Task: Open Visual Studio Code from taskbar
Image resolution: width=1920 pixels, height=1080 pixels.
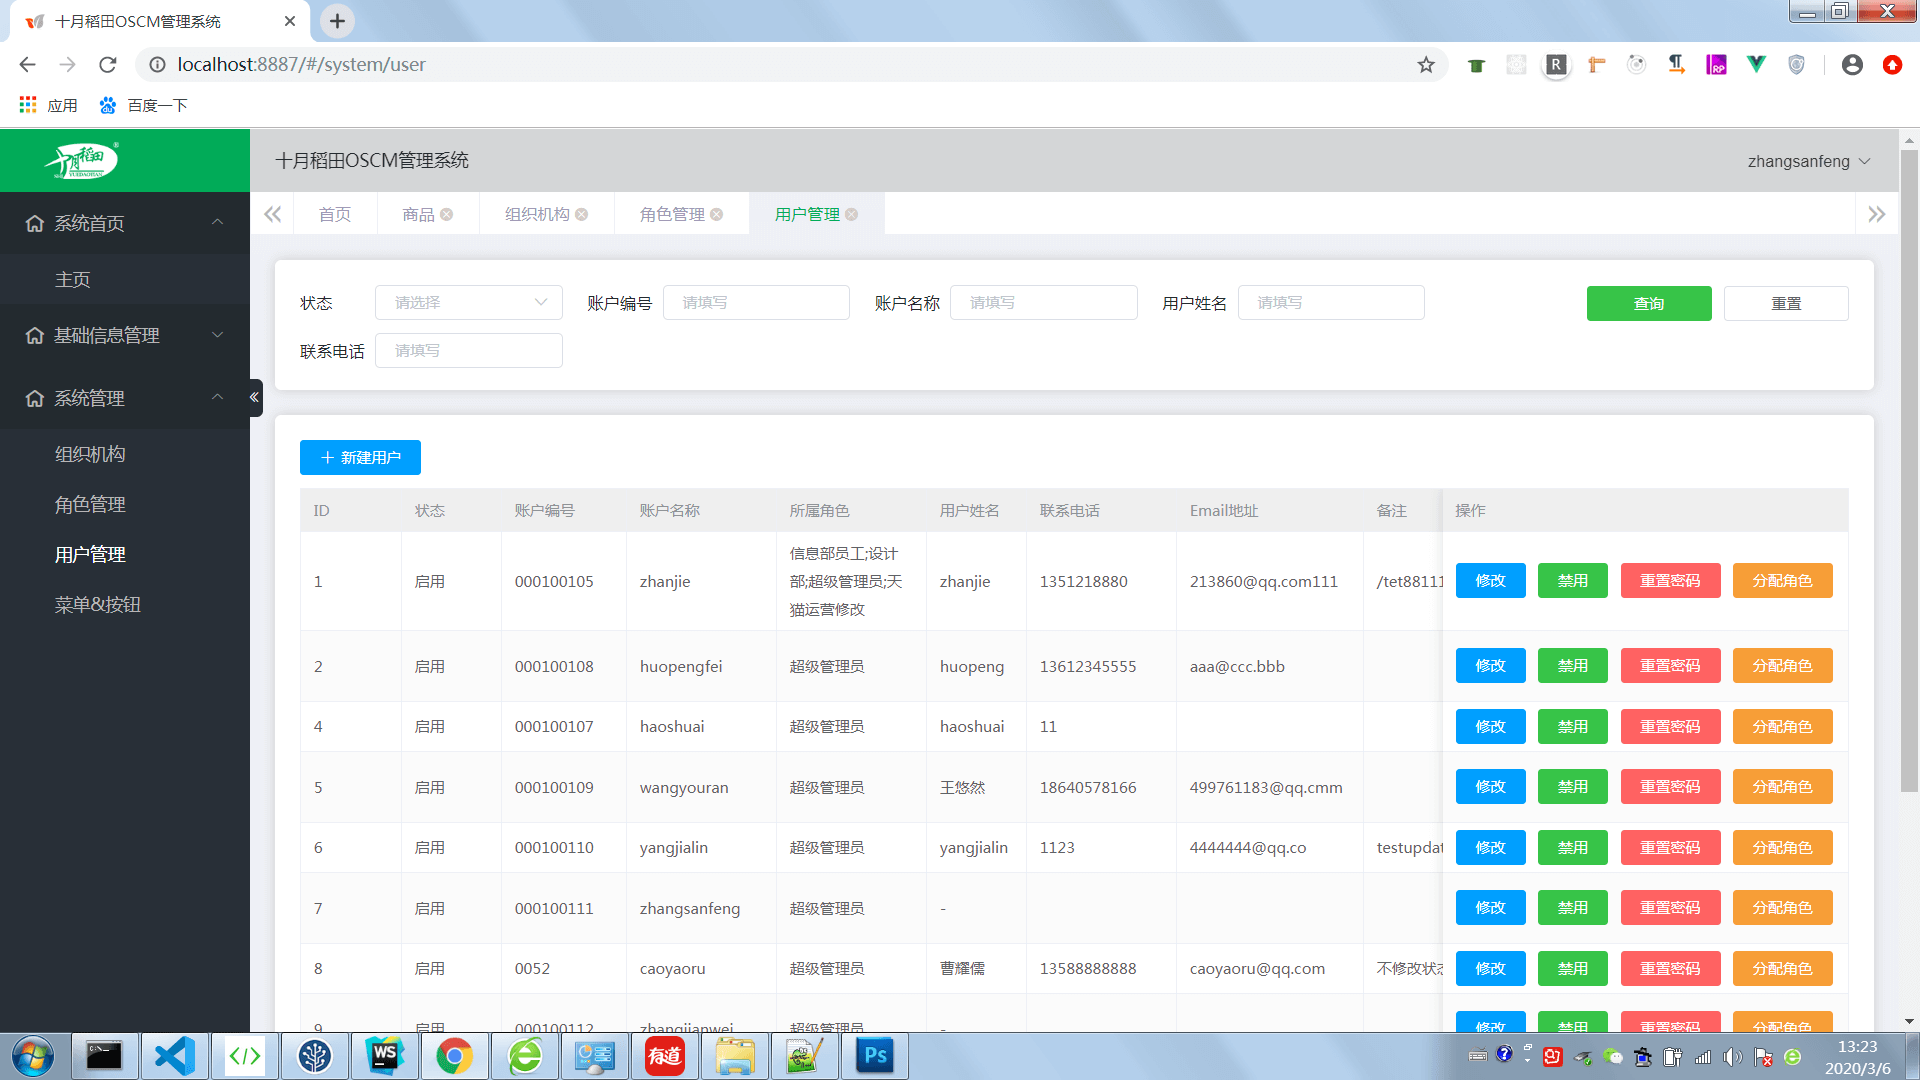Action: [x=175, y=1056]
